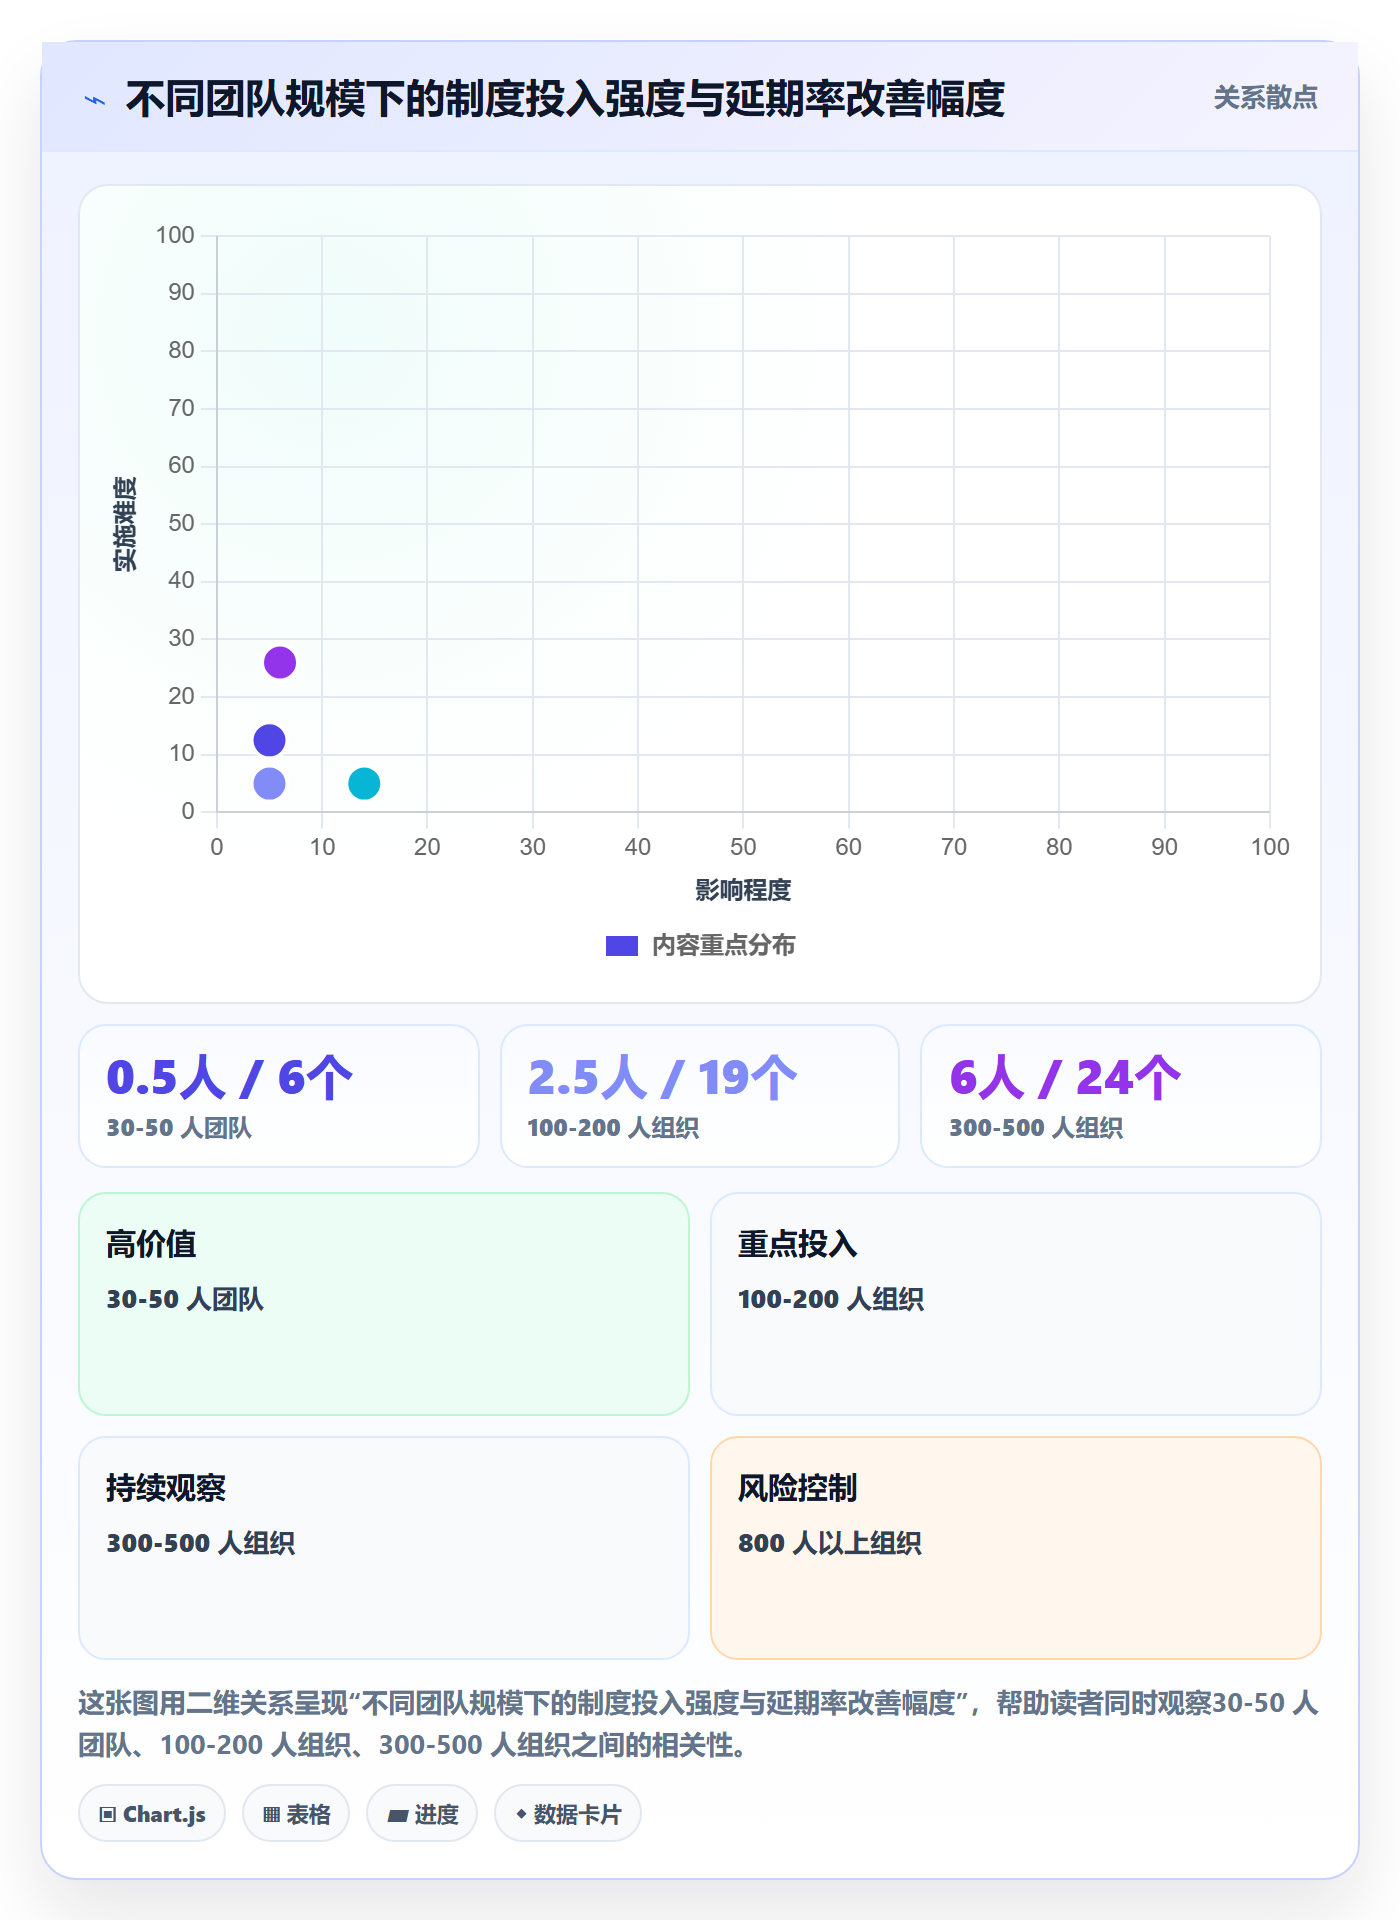Open the 2.5人 / 19个 stat card
The height and width of the screenshot is (1920, 1400).
coord(700,1096)
